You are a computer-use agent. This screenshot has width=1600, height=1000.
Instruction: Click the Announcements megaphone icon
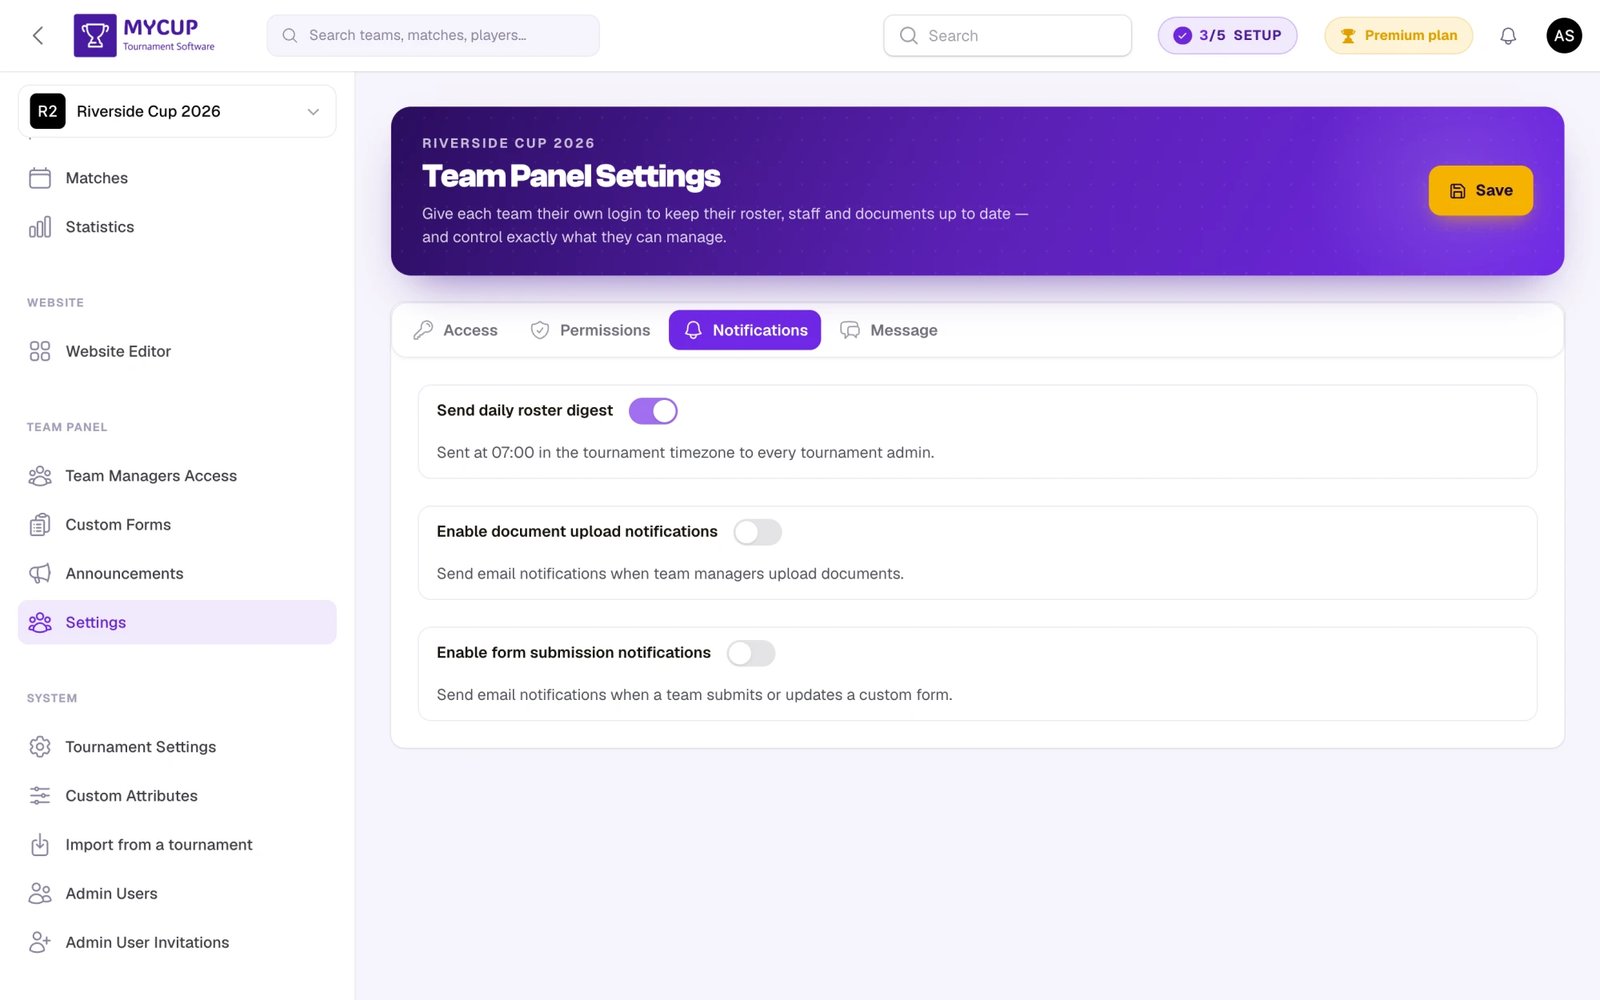(40, 574)
